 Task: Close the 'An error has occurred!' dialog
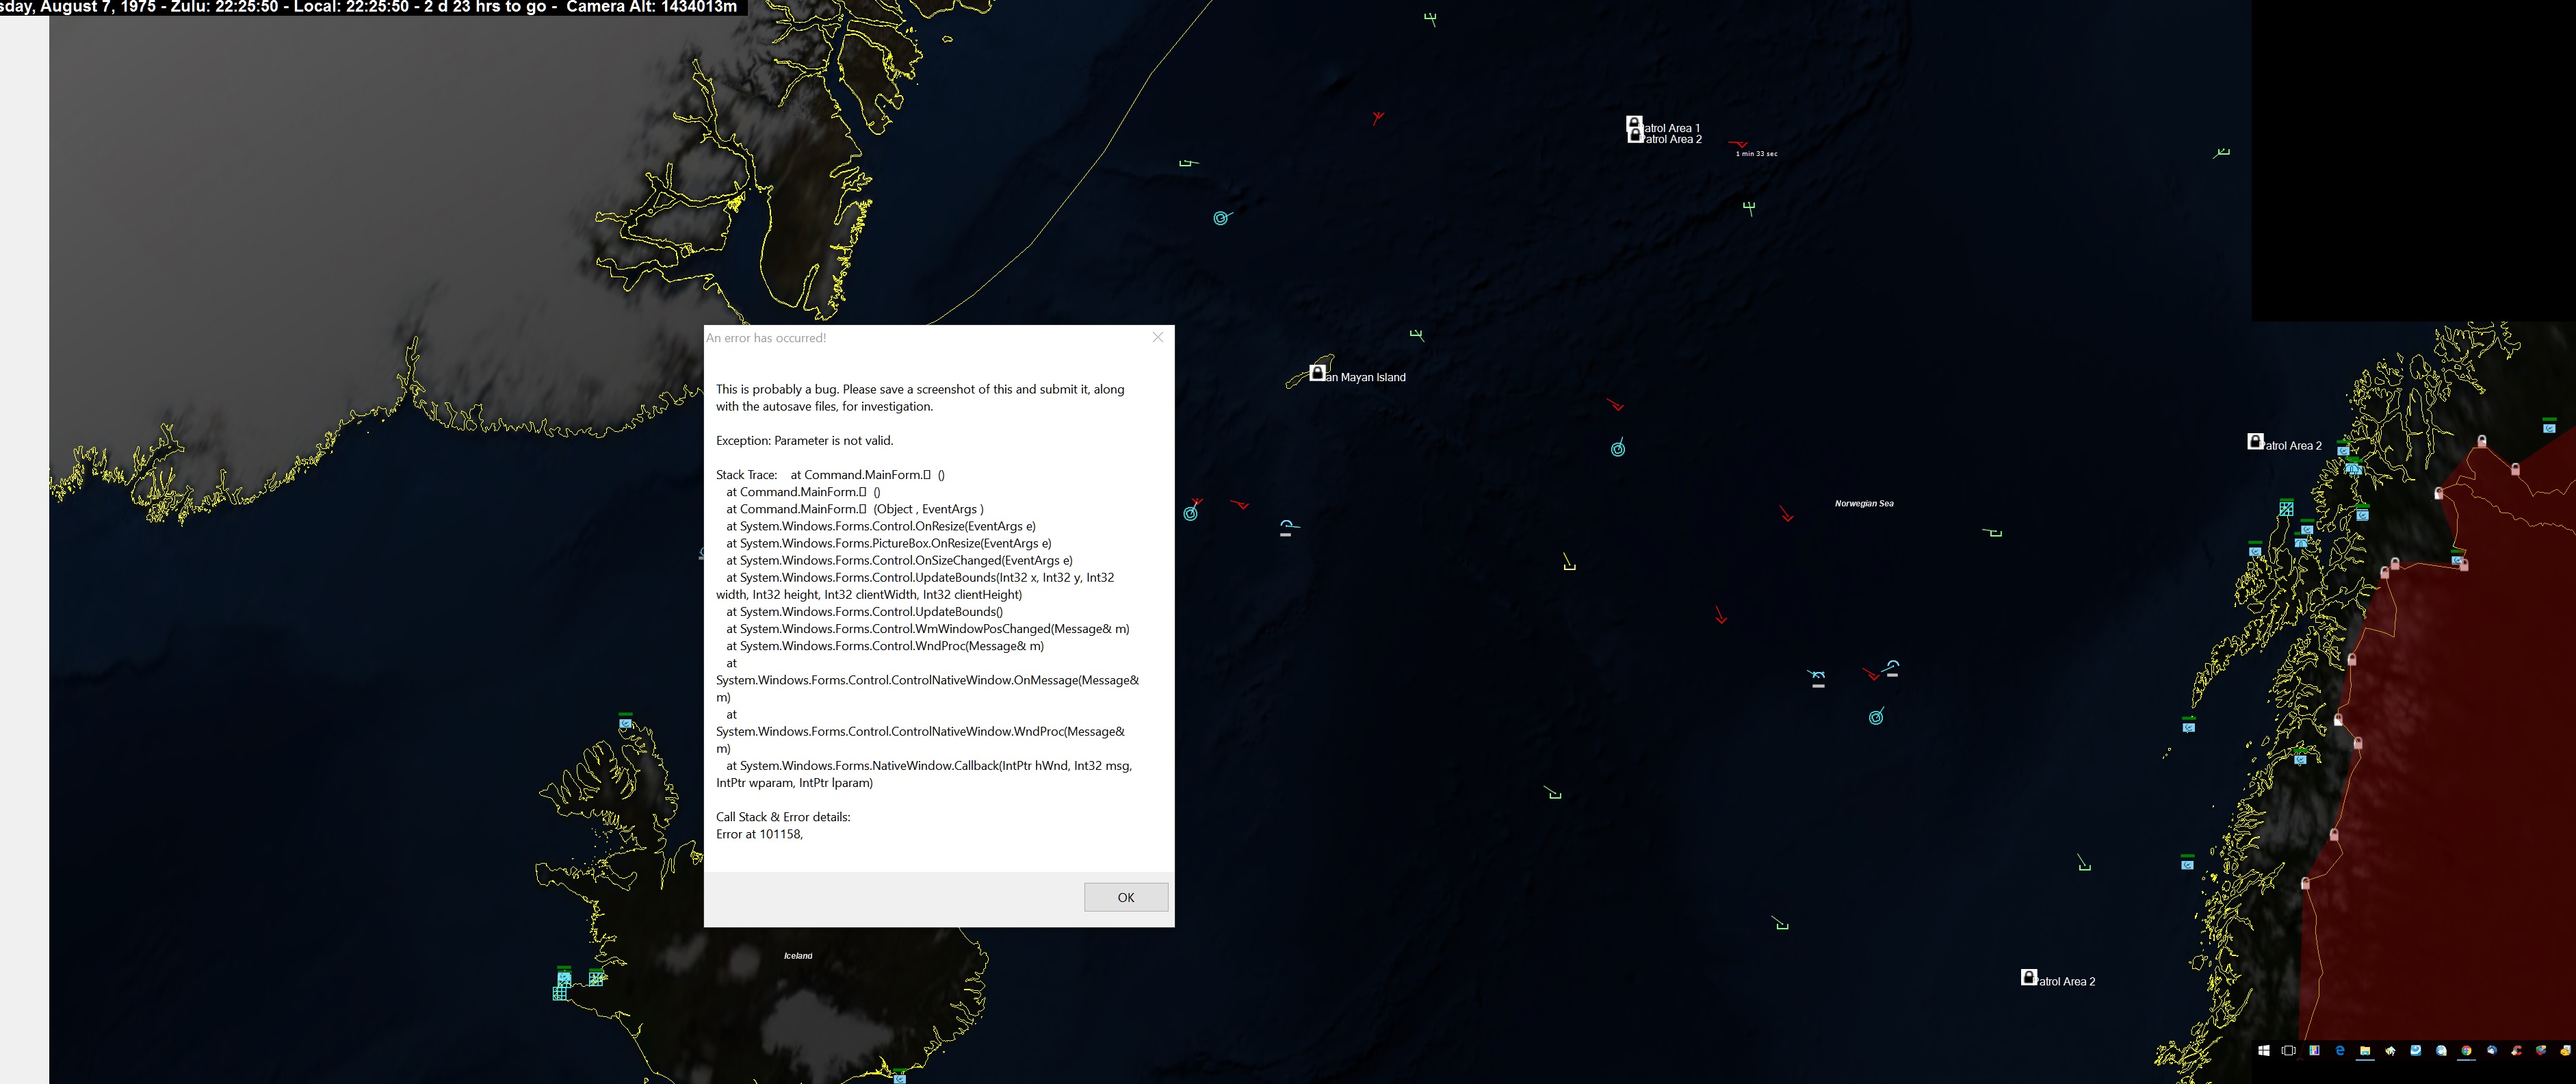tap(1158, 337)
